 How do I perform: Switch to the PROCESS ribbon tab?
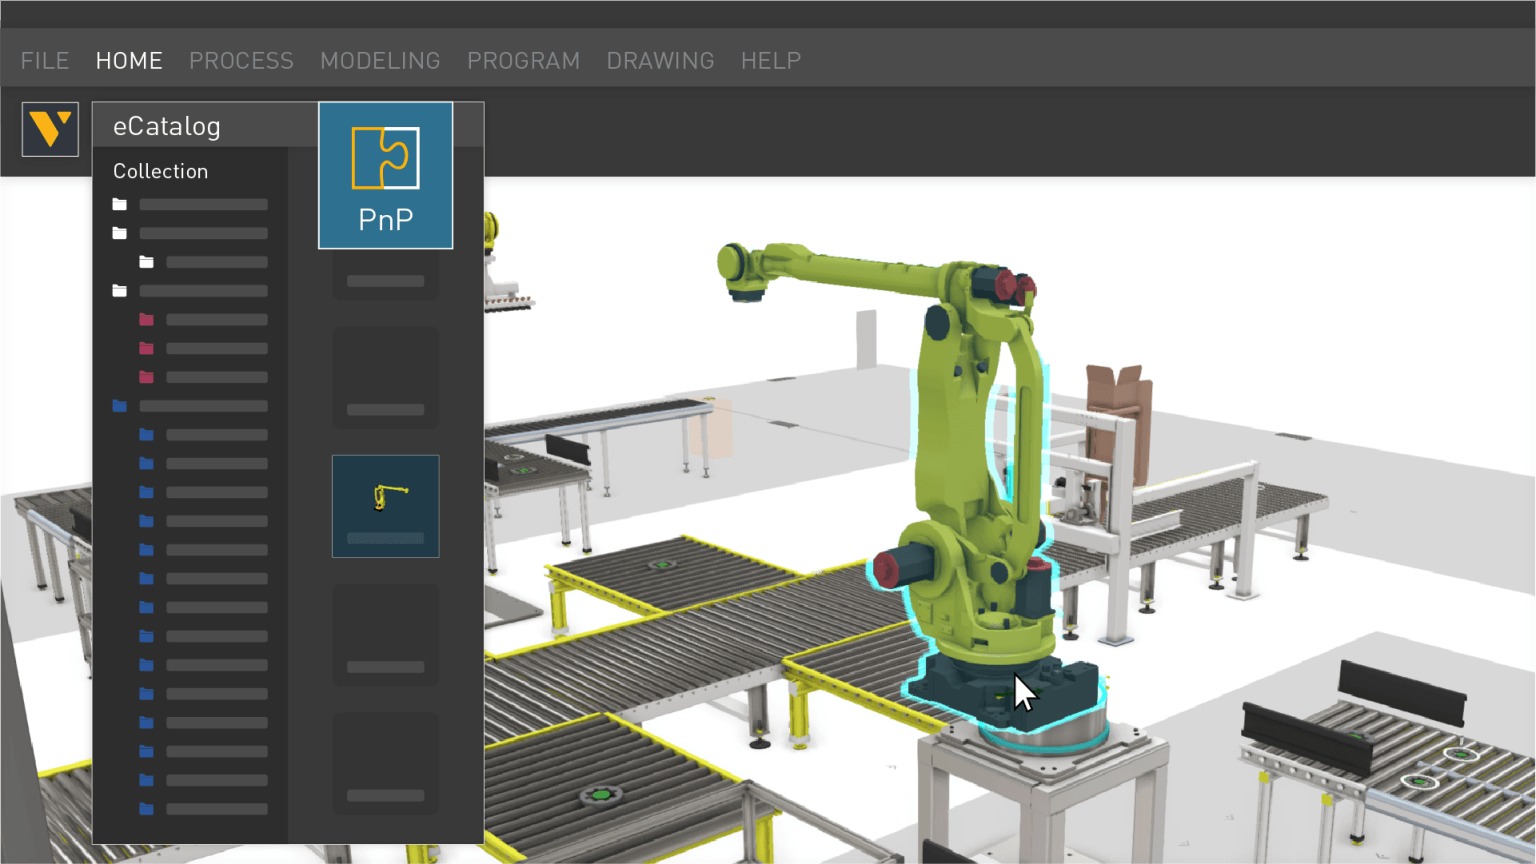[241, 60]
